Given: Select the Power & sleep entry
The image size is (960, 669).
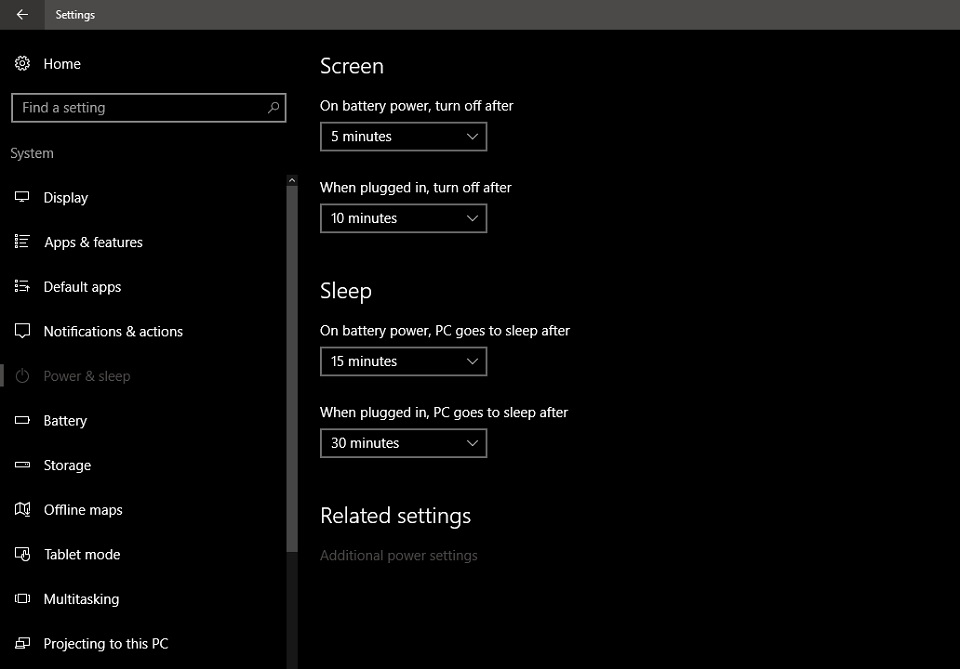Looking at the screenshot, I should tap(86, 376).
